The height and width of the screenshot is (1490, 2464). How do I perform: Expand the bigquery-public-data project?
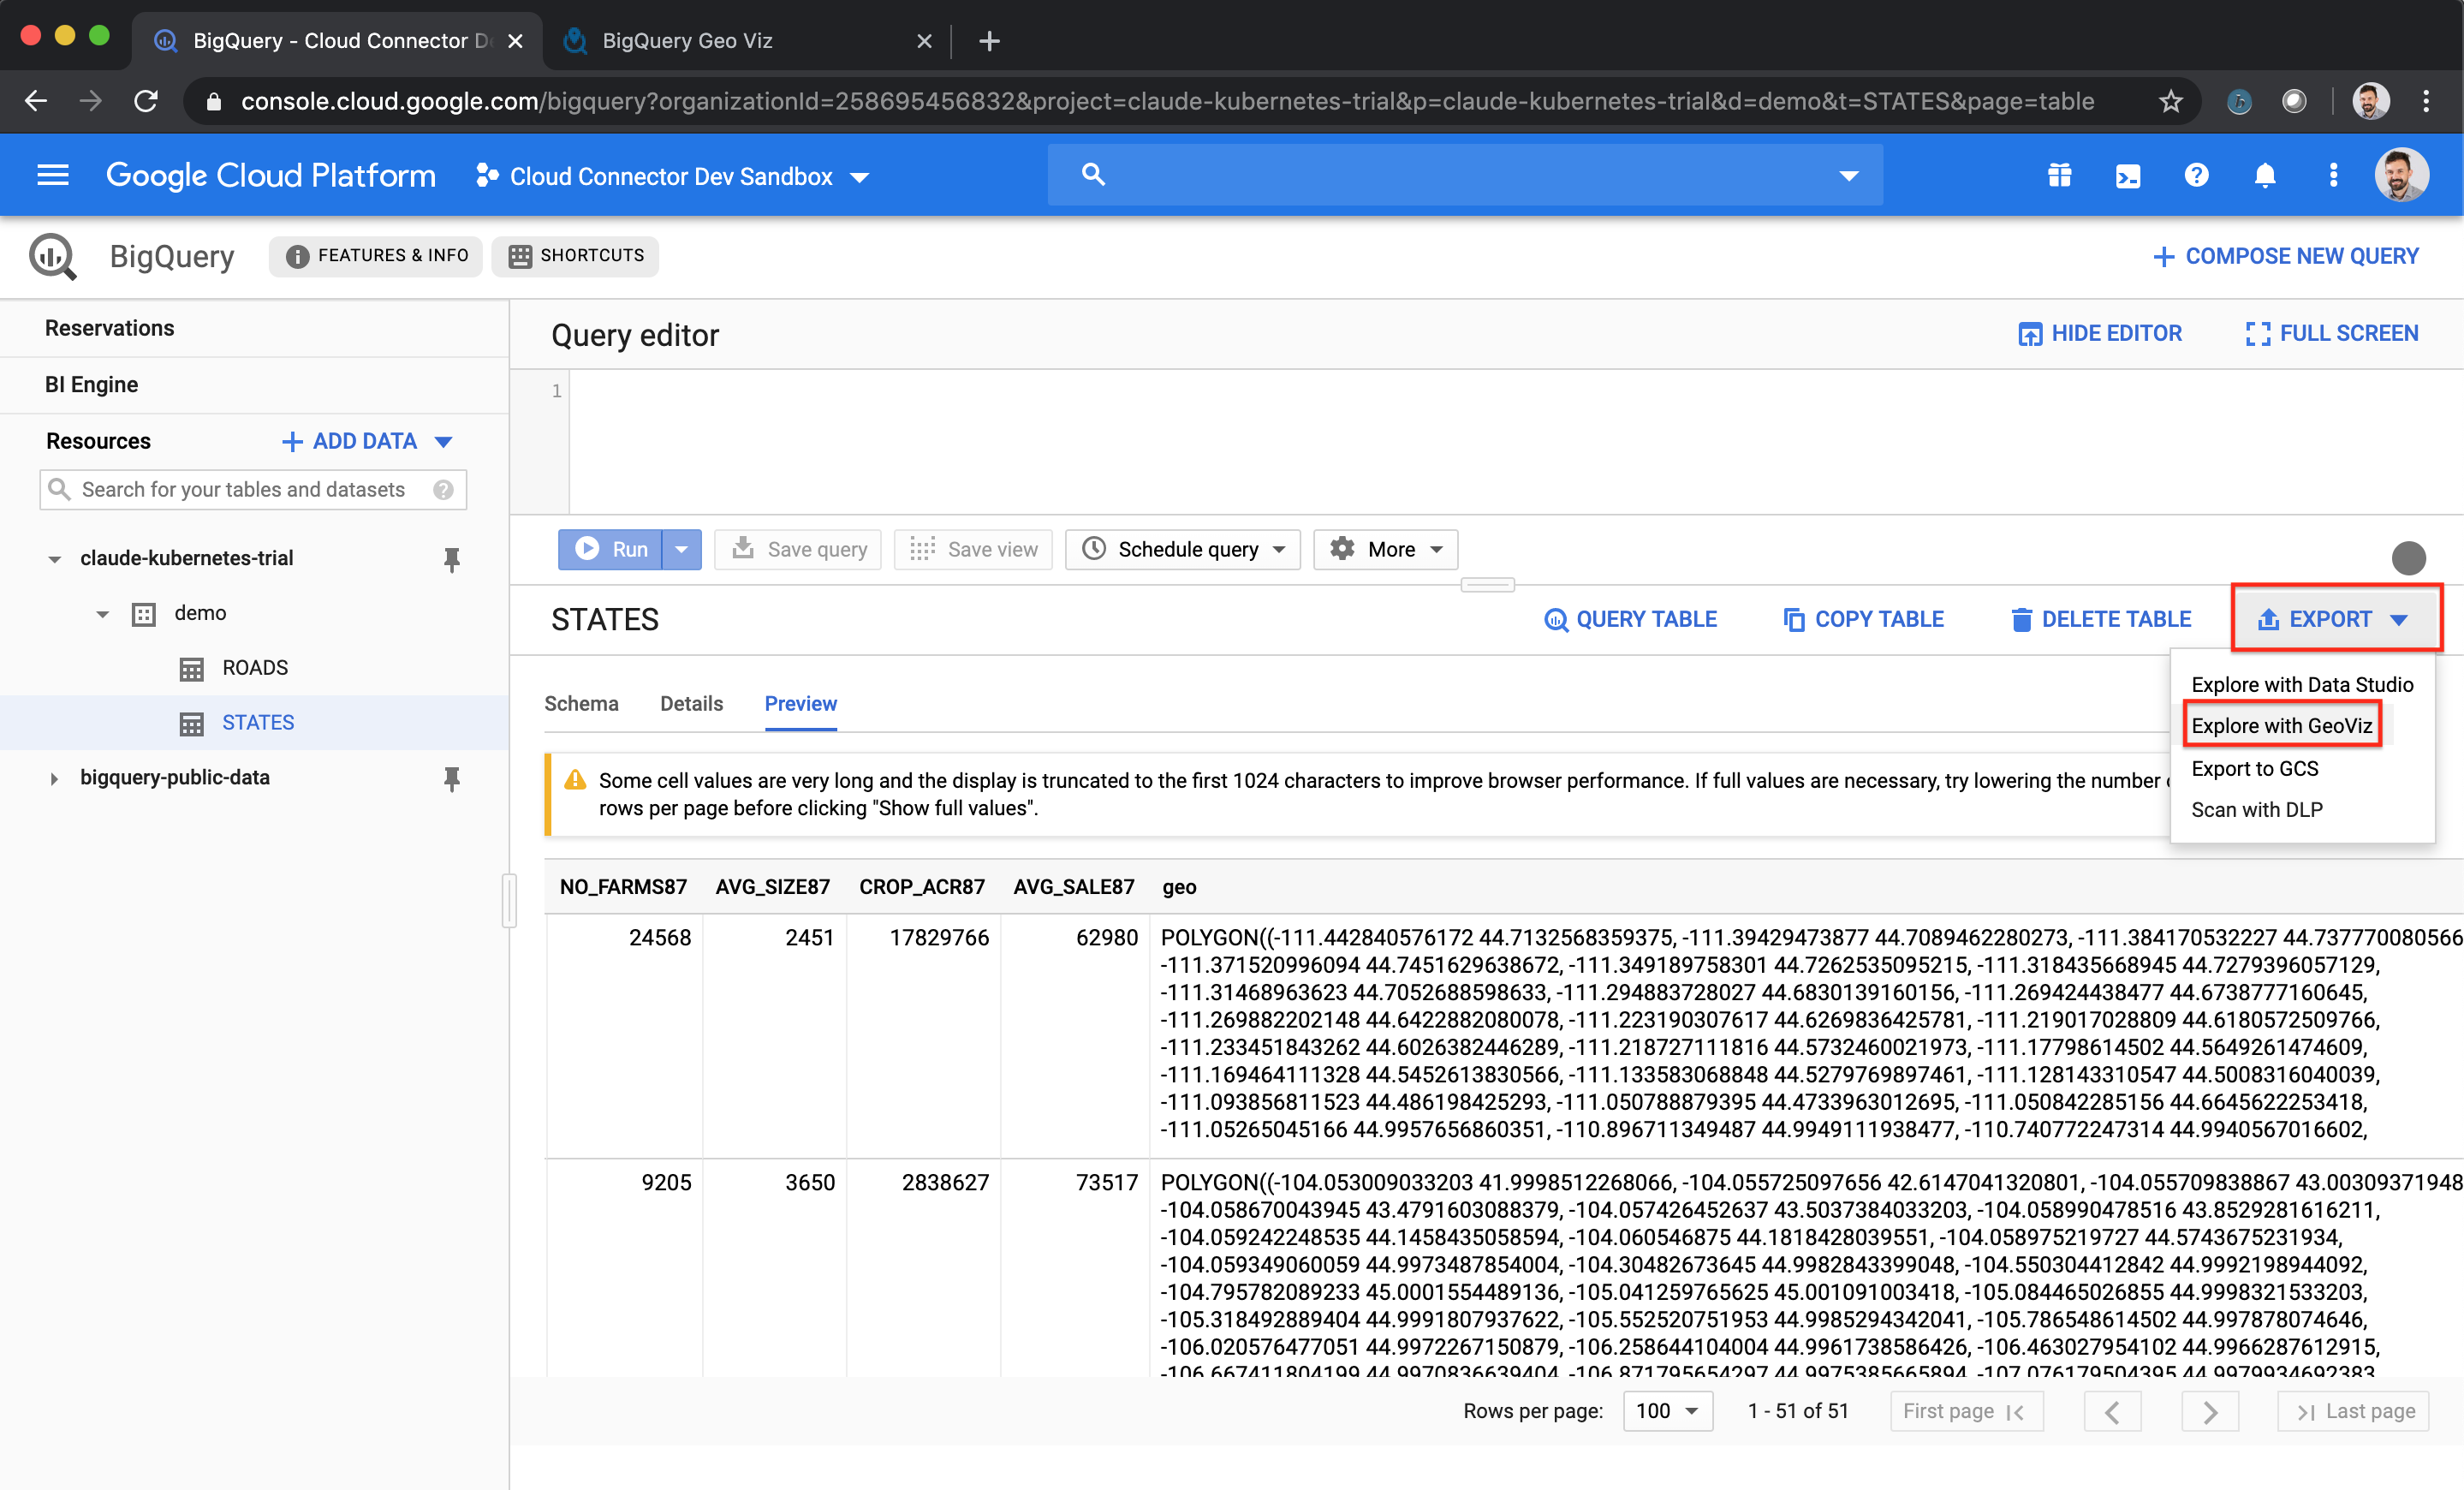[x=54, y=778]
